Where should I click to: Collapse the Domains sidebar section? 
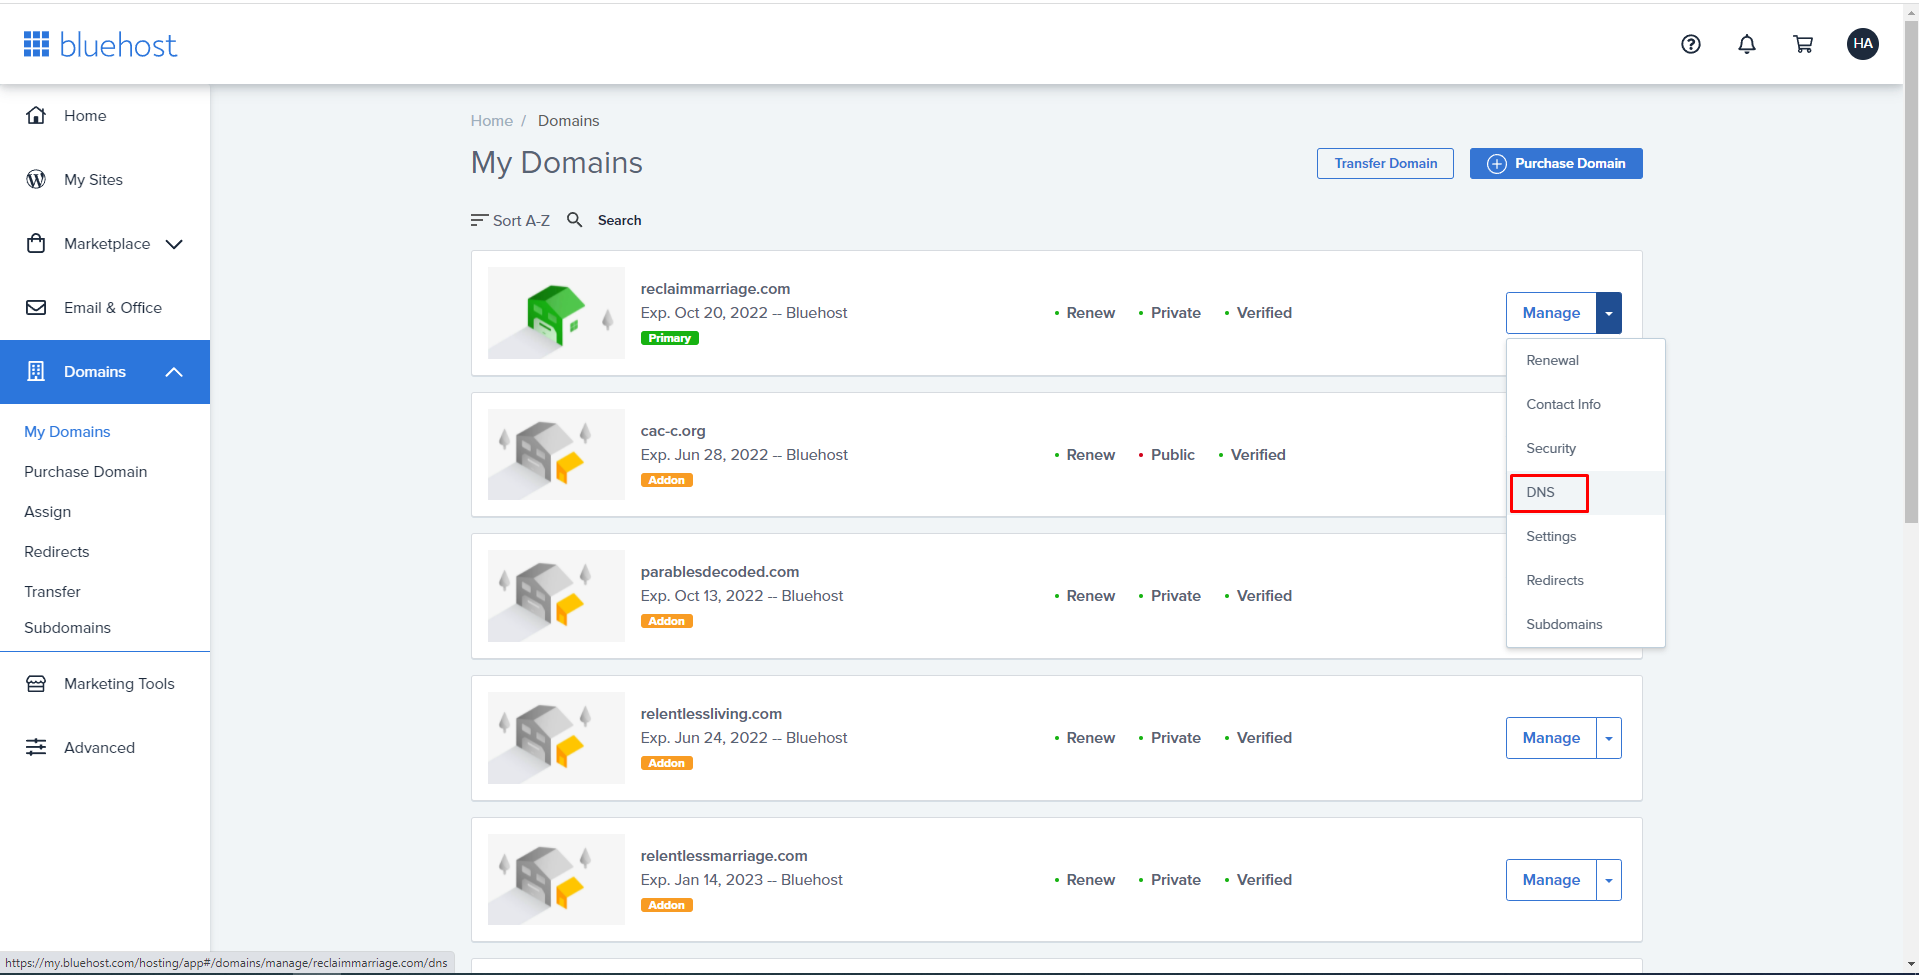tap(174, 372)
